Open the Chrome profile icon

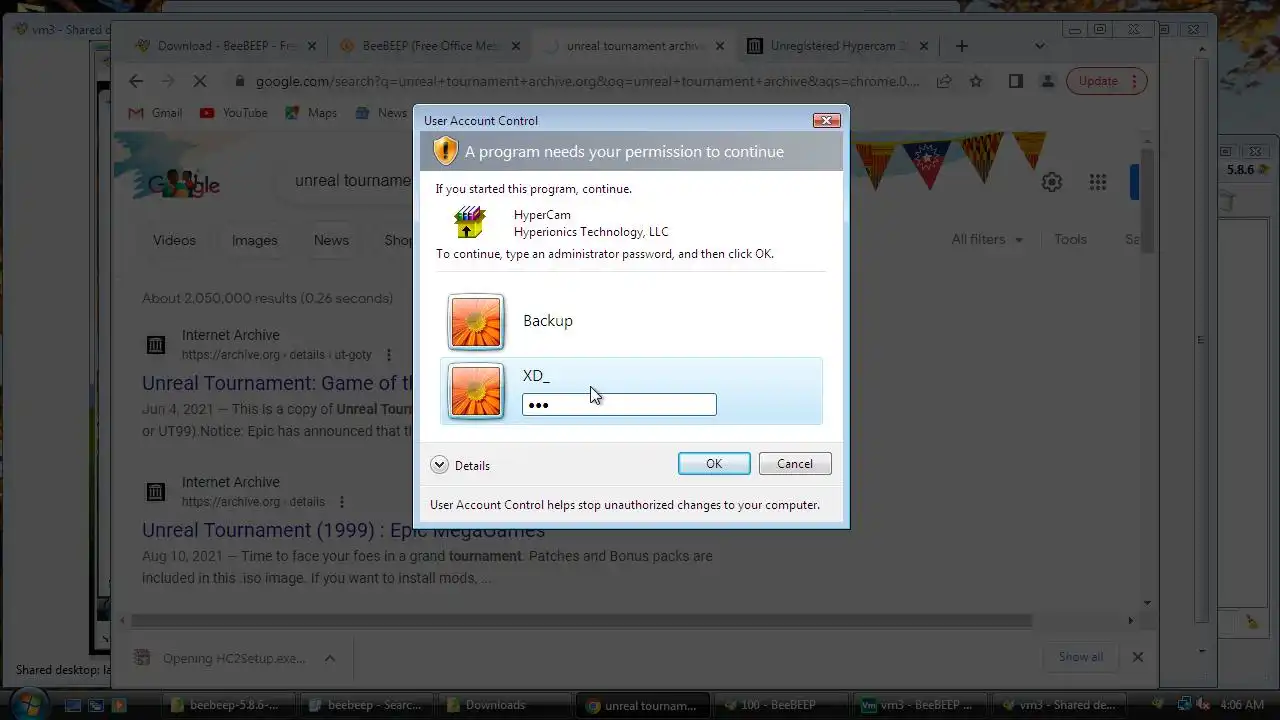1047,81
